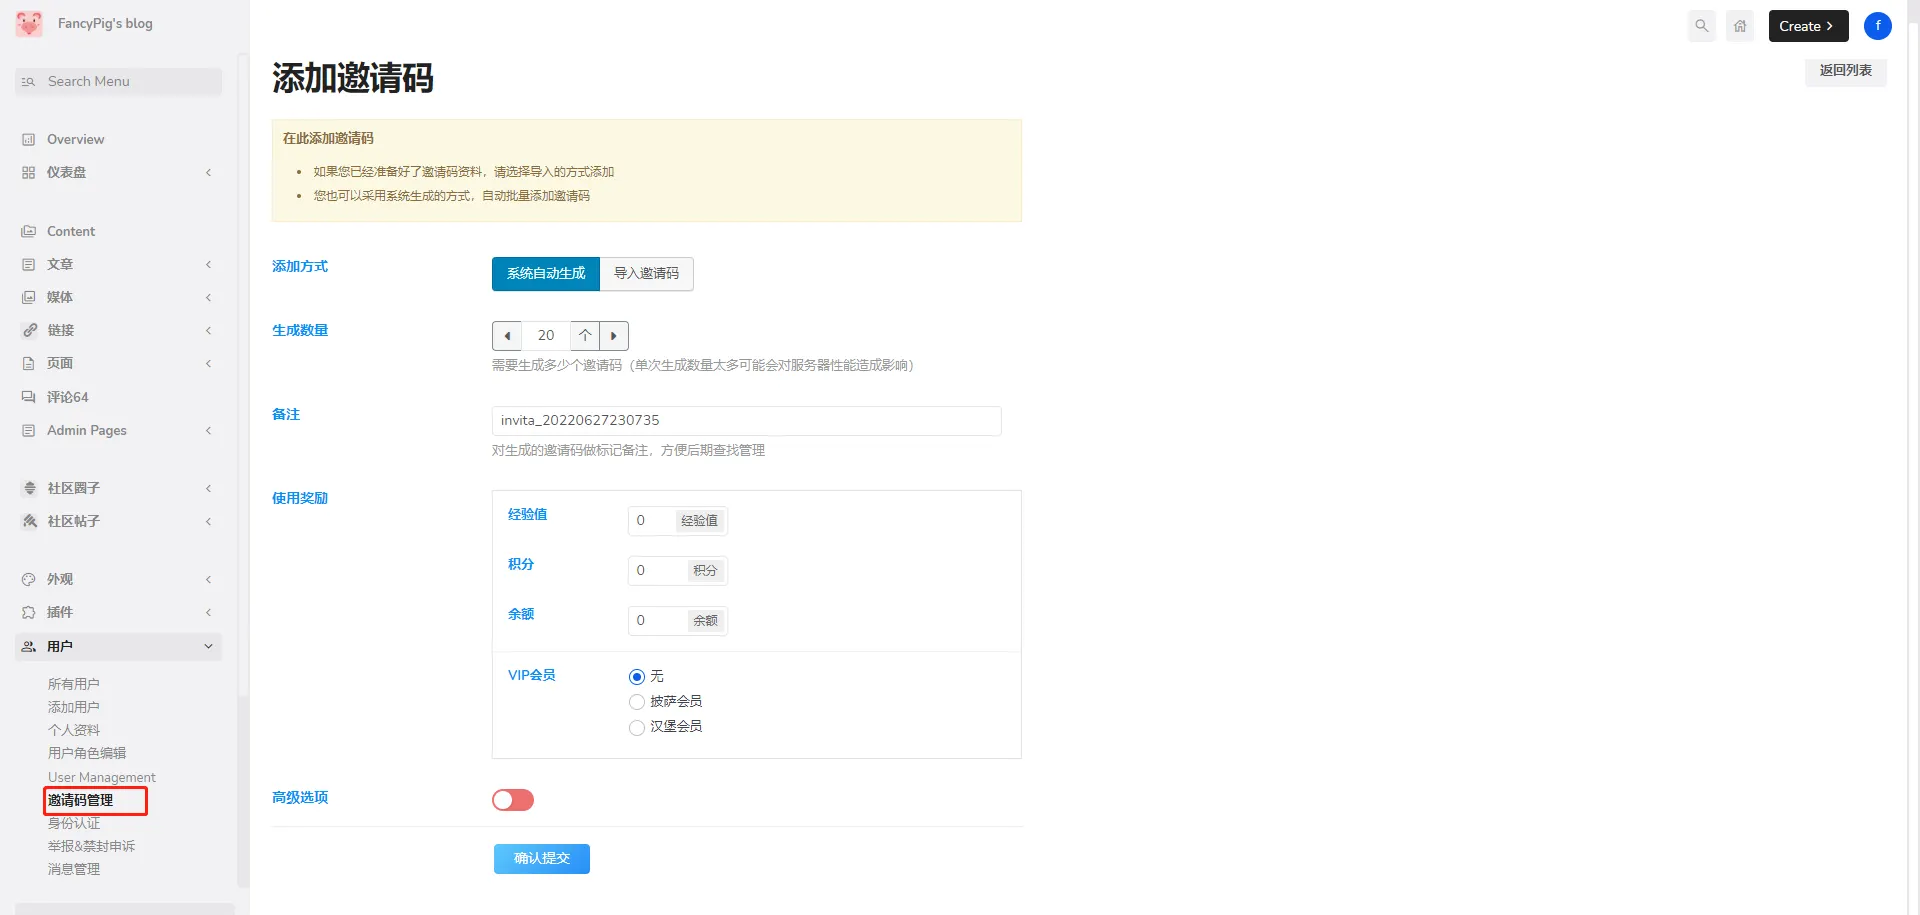Open 身份认证 menu item
Screen dimensions: 1920x915
click(x=74, y=823)
